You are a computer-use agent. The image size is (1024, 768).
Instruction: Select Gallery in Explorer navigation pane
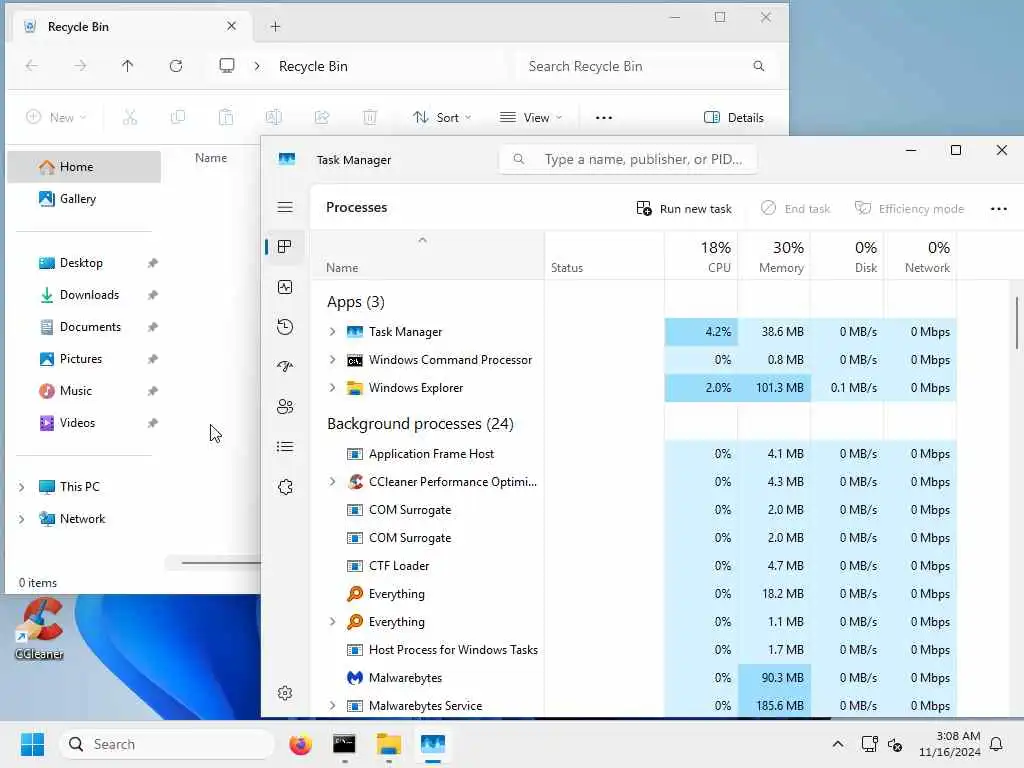(x=84, y=199)
